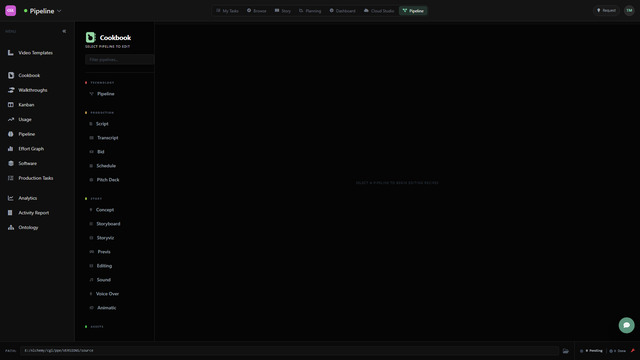Viewport: 640px width, 360px height.
Task: Open the Pipeline workspace dropdown
Action: coord(42,11)
